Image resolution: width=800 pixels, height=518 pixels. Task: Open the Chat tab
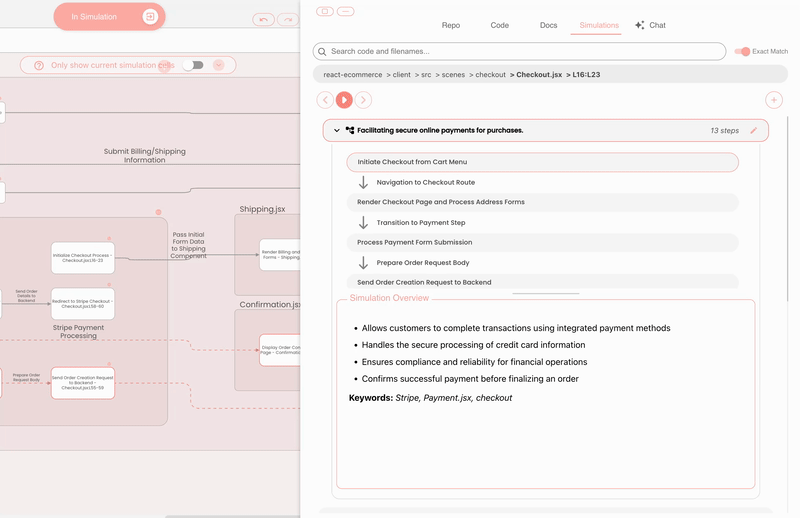(x=651, y=25)
